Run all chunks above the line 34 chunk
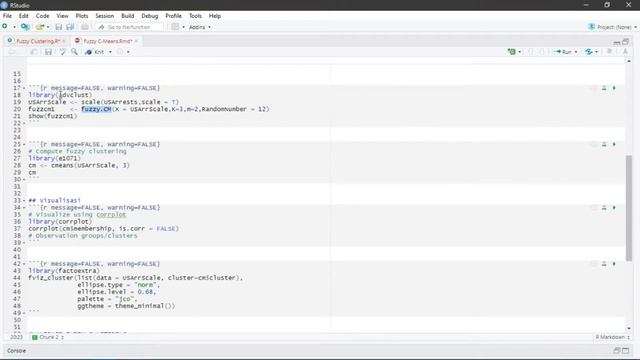The height and width of the screenshot is (360, 640). click(604, 208)
